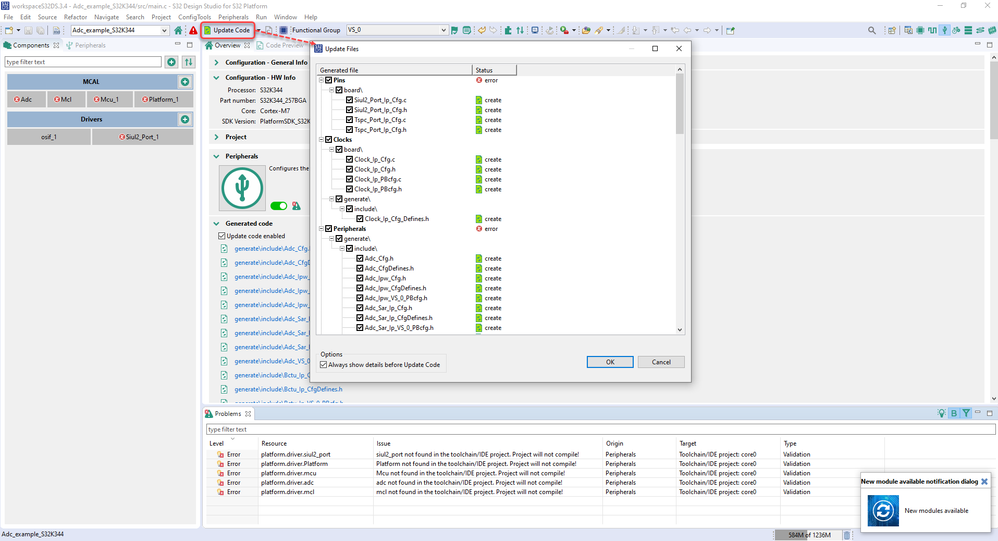998x541 pixels.
Task: Toggle the Peripherals enable switch
Action: (279, 206)
